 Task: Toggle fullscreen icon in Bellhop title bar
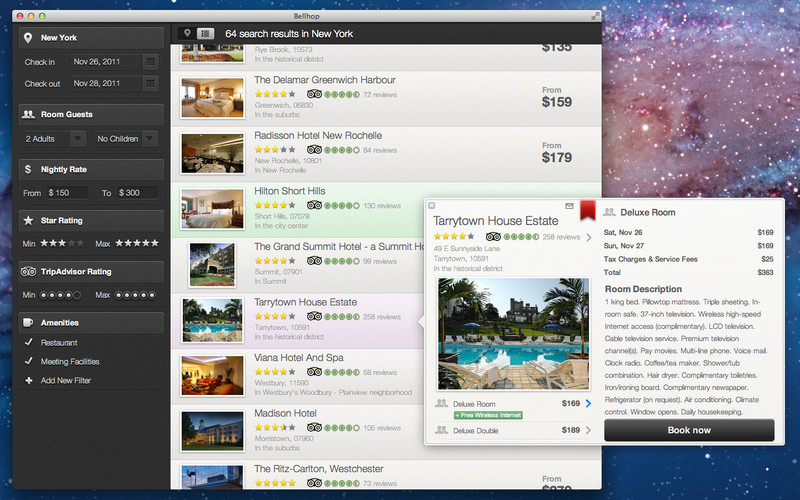point(595,16)
